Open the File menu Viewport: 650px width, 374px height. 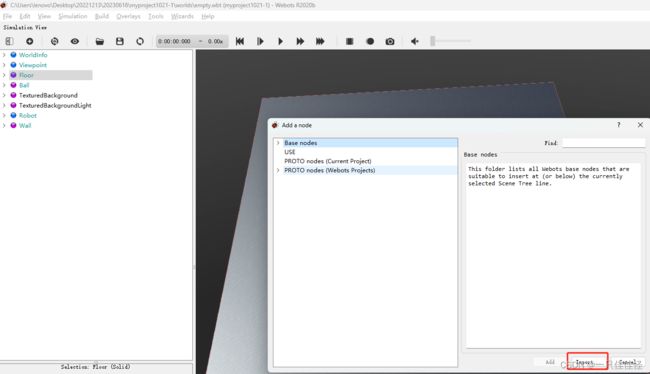point(7,16)
